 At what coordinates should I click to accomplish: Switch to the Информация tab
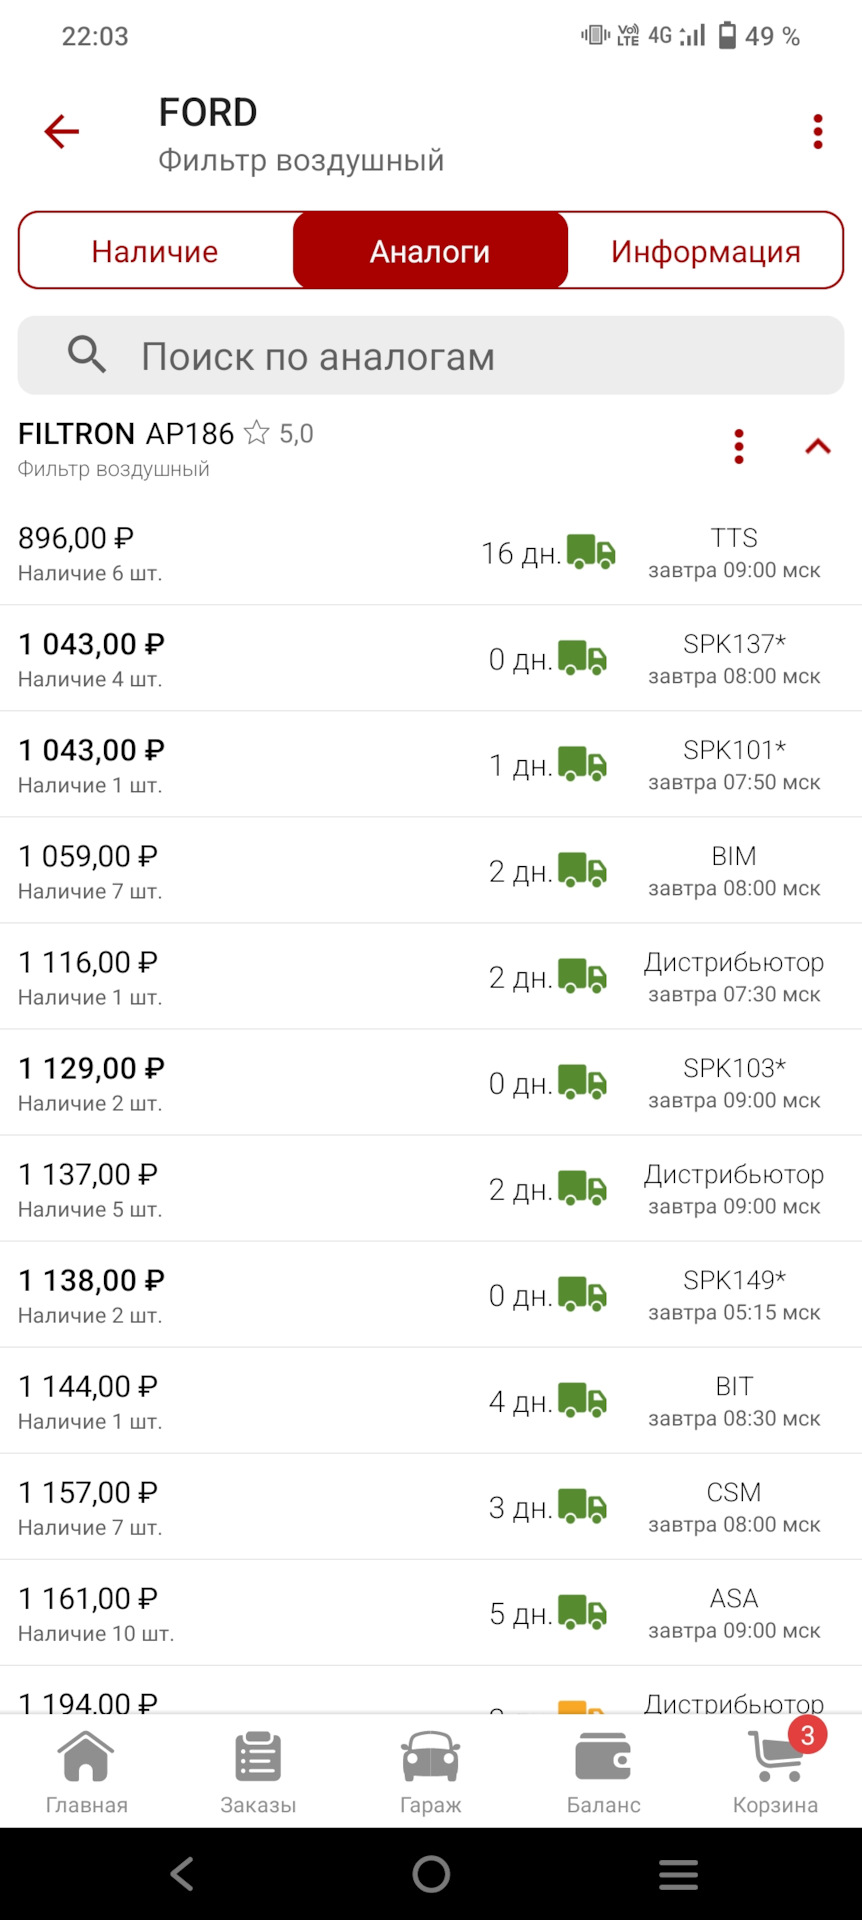click(x=706, y=251)
